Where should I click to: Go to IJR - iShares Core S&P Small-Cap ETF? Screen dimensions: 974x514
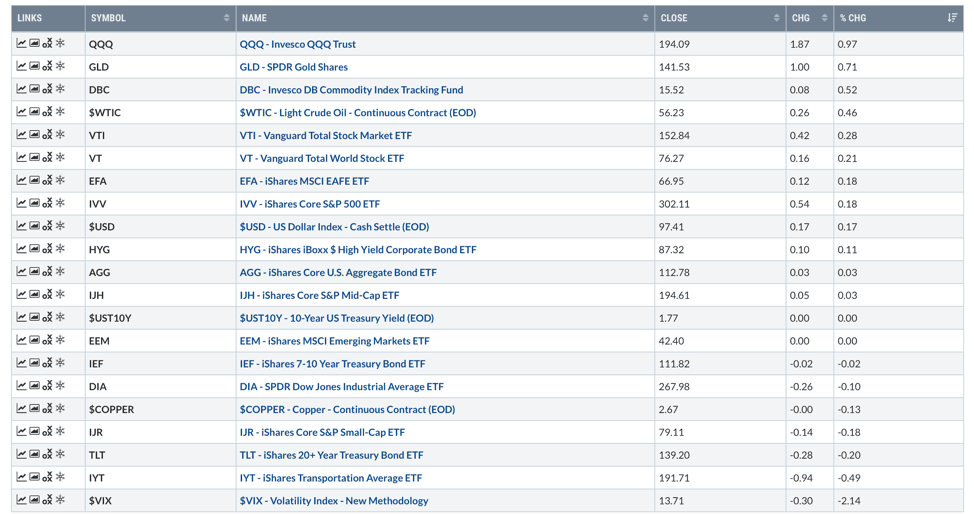coord(322,433)
